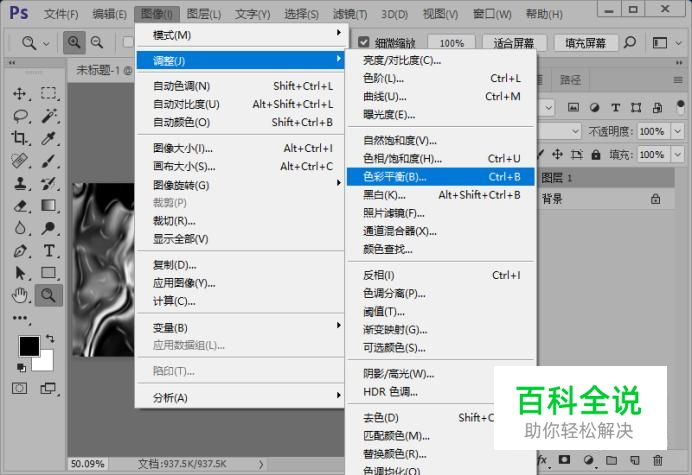Edit the Opacity 100% field
The width and height of the screenshot is (692, 475).
coord(654,132)
